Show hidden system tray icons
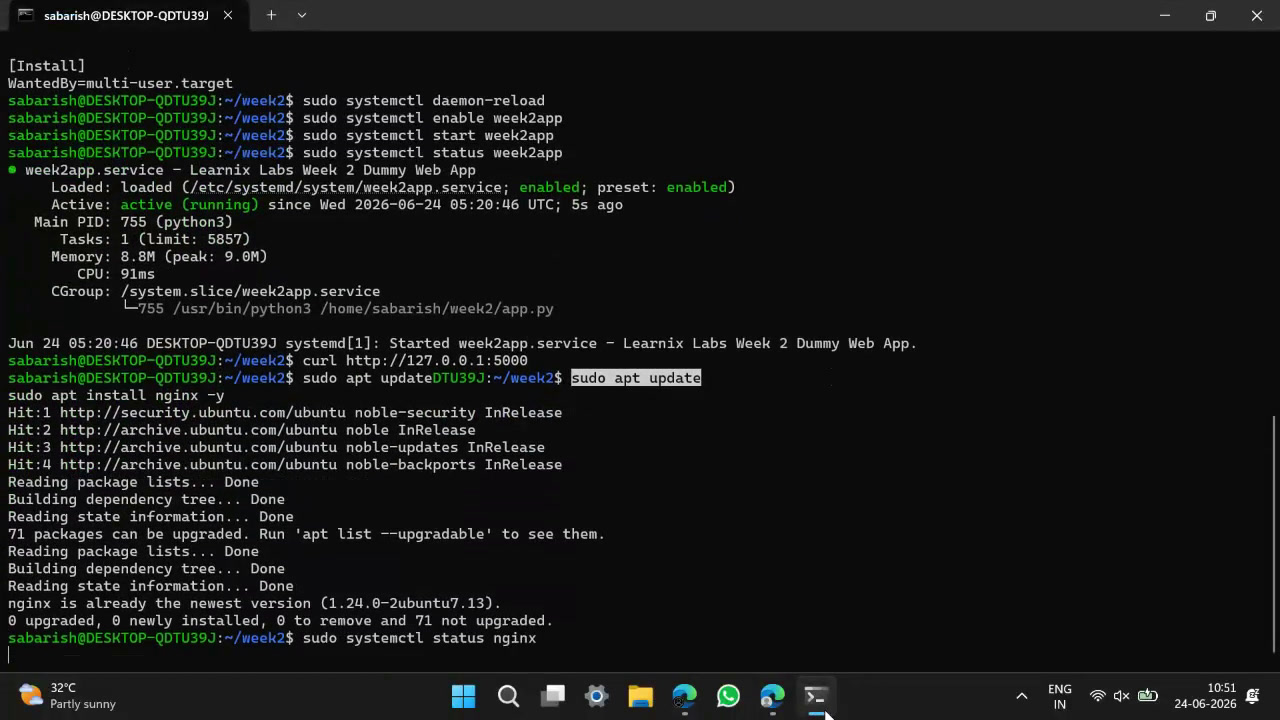The image size is (1280, 720). coord(1021,696)
